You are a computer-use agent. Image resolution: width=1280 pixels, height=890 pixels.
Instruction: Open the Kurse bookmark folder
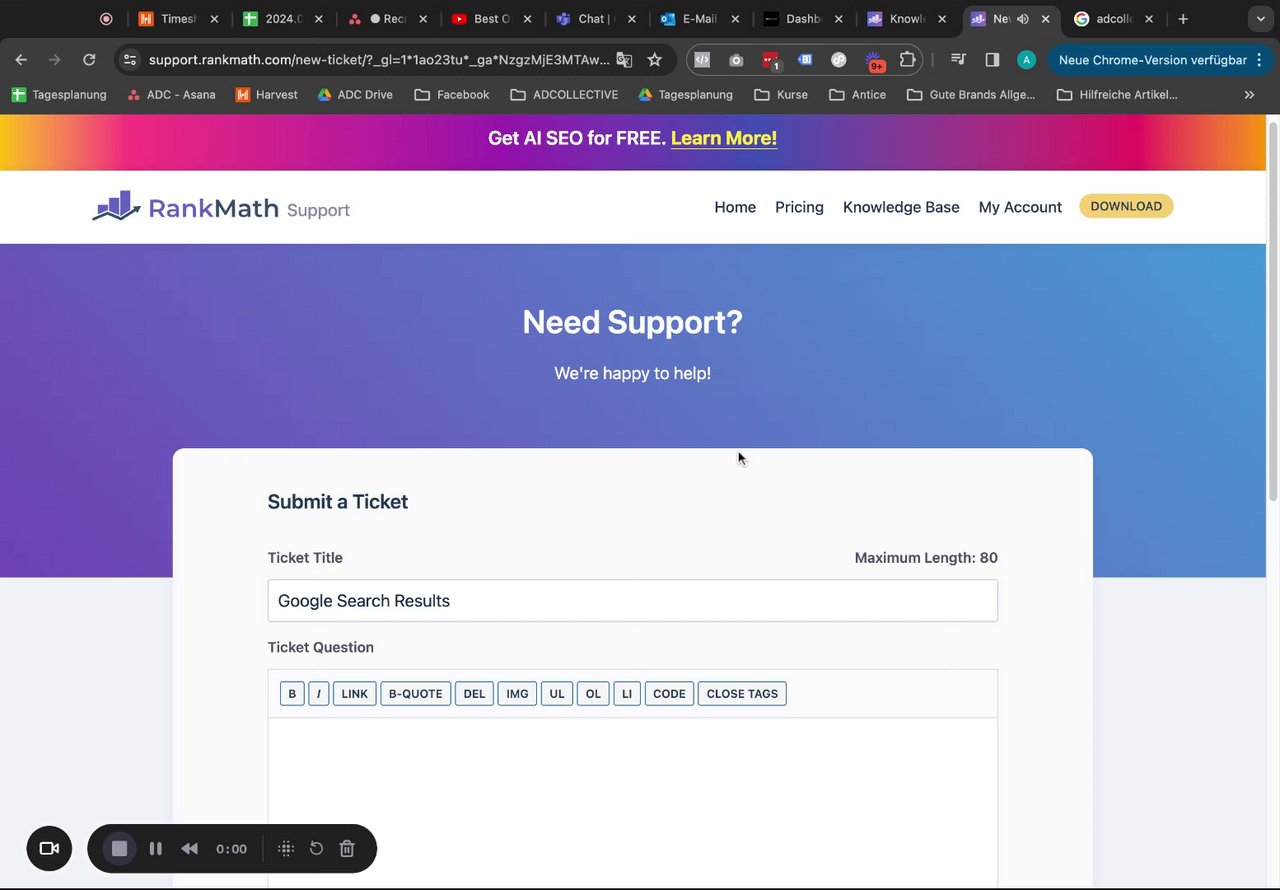(x=781, y=95)
